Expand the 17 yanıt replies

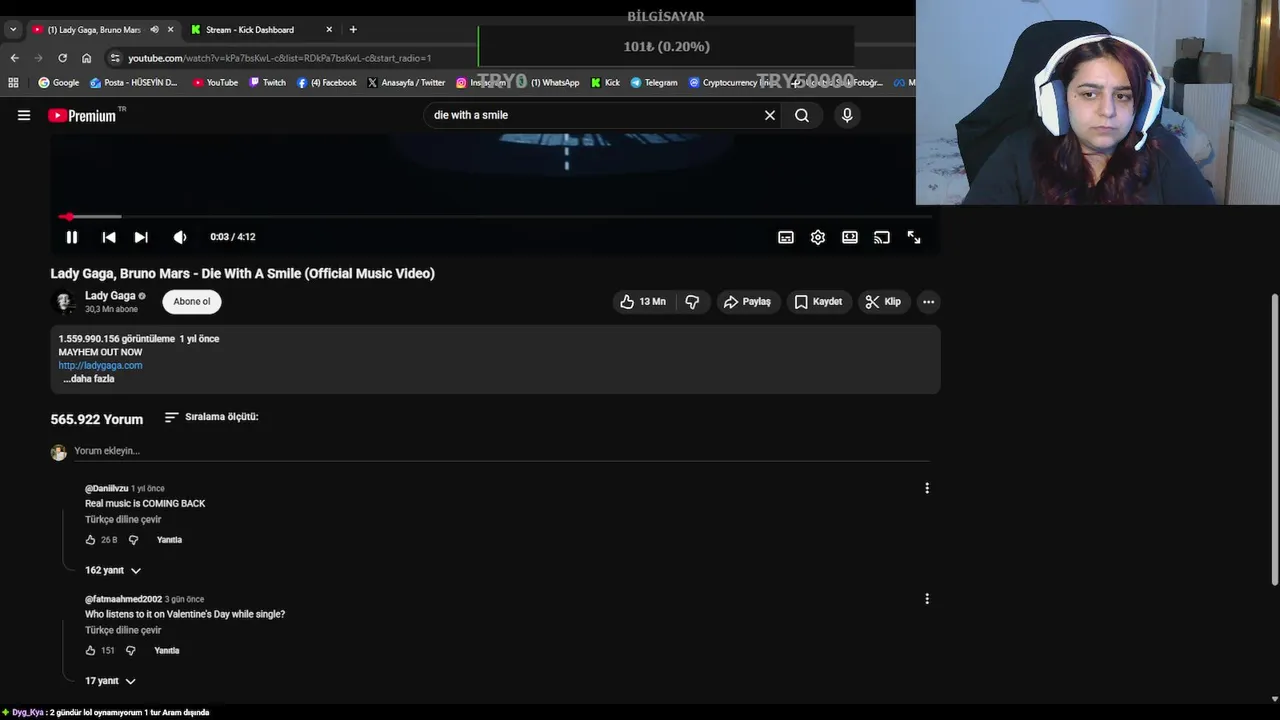[x=110, y=681]
